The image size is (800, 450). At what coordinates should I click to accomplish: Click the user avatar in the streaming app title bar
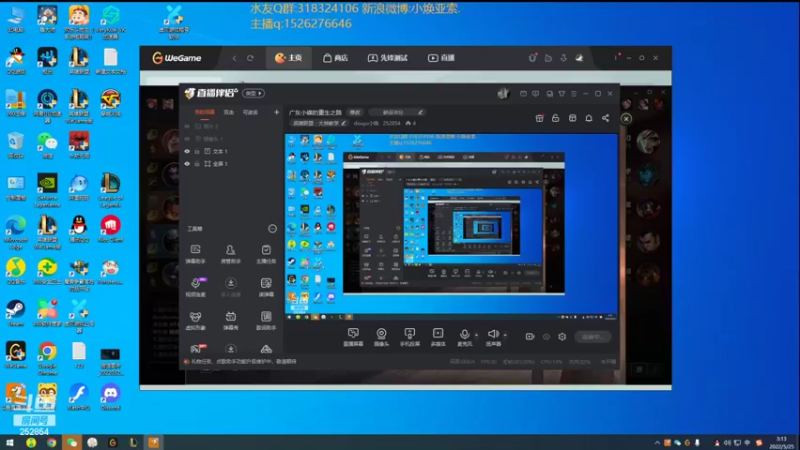[504, 93]
